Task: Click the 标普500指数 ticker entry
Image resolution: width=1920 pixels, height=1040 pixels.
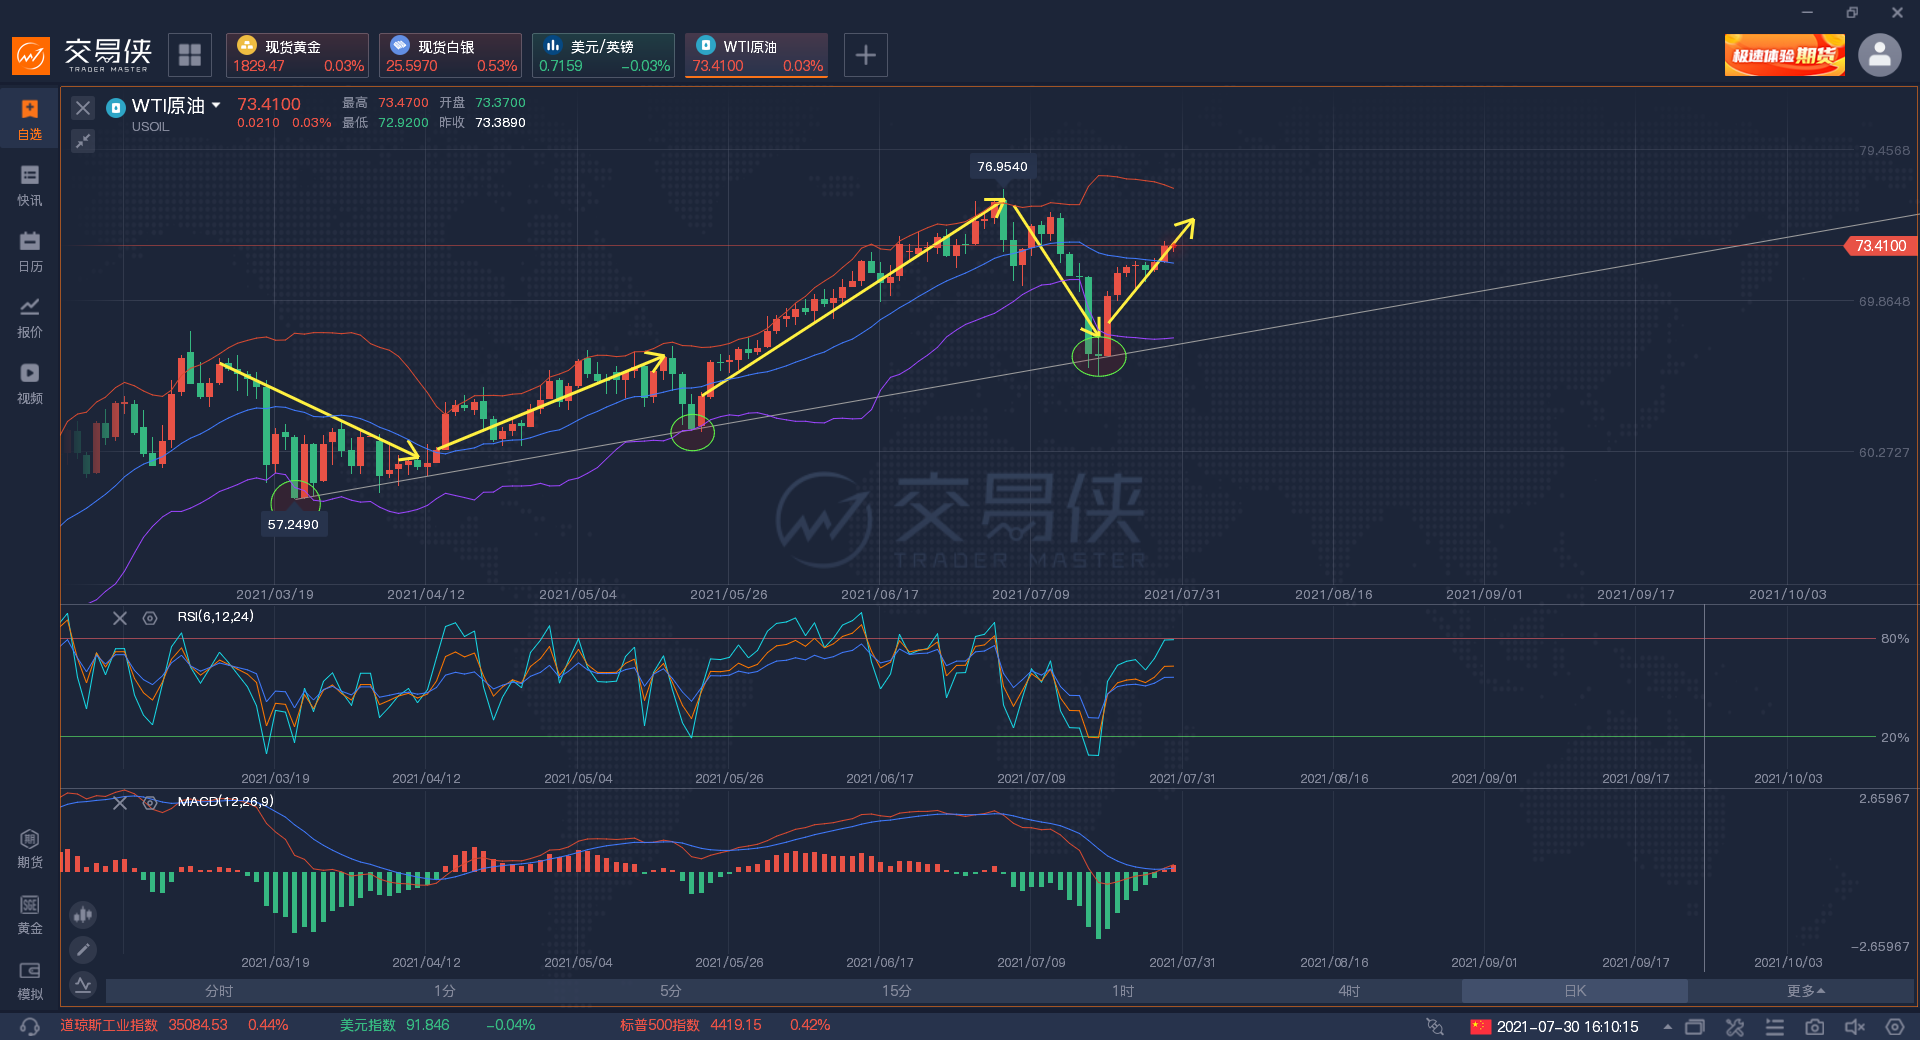Action: pos(725,1026)
